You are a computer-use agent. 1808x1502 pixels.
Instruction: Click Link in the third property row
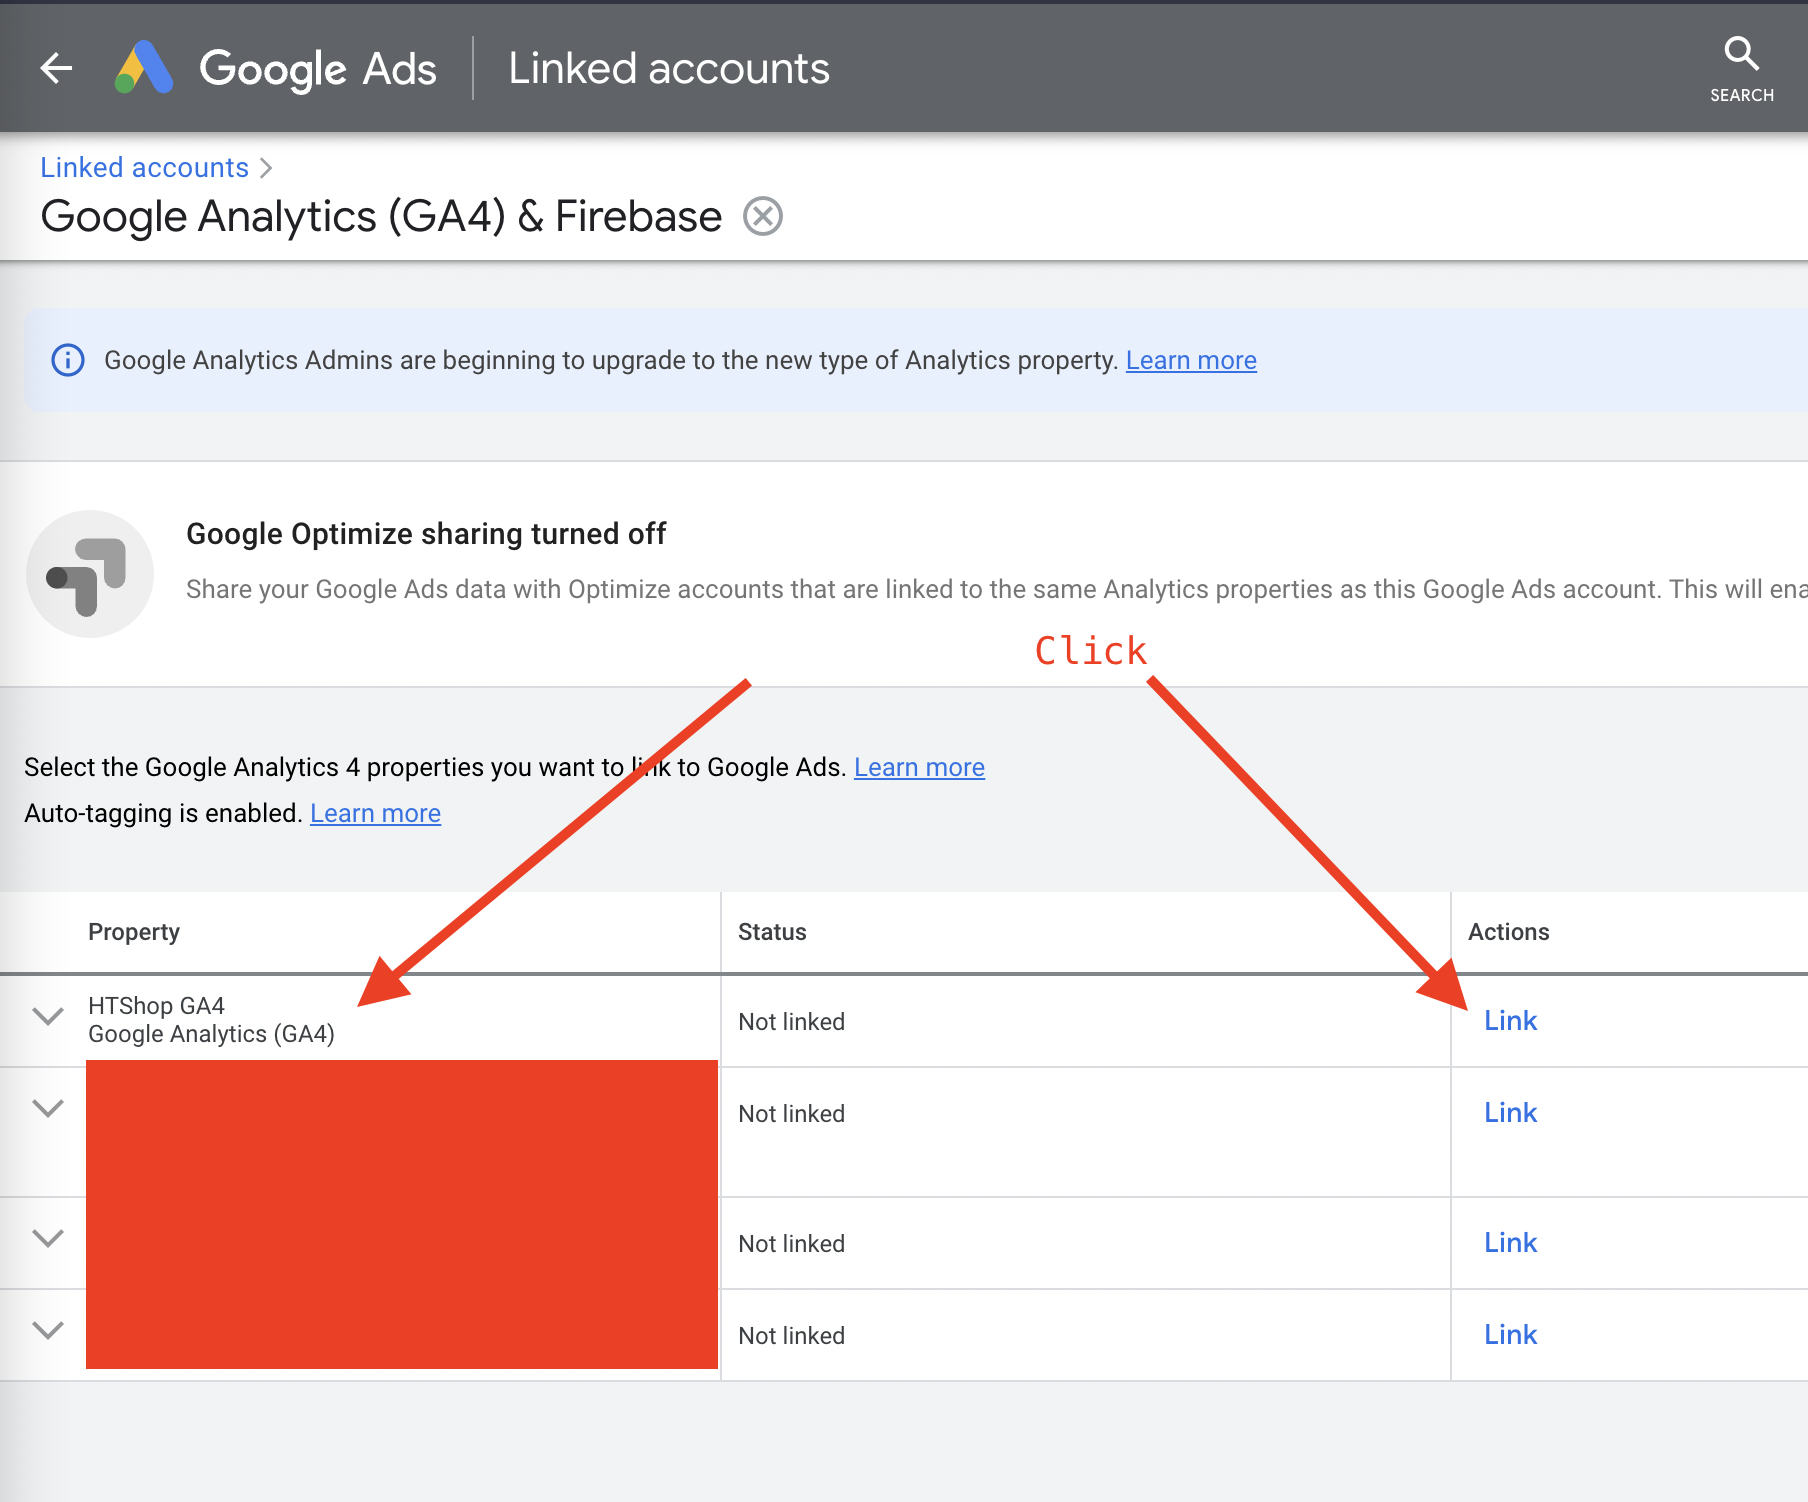tap(1510, 1242)
